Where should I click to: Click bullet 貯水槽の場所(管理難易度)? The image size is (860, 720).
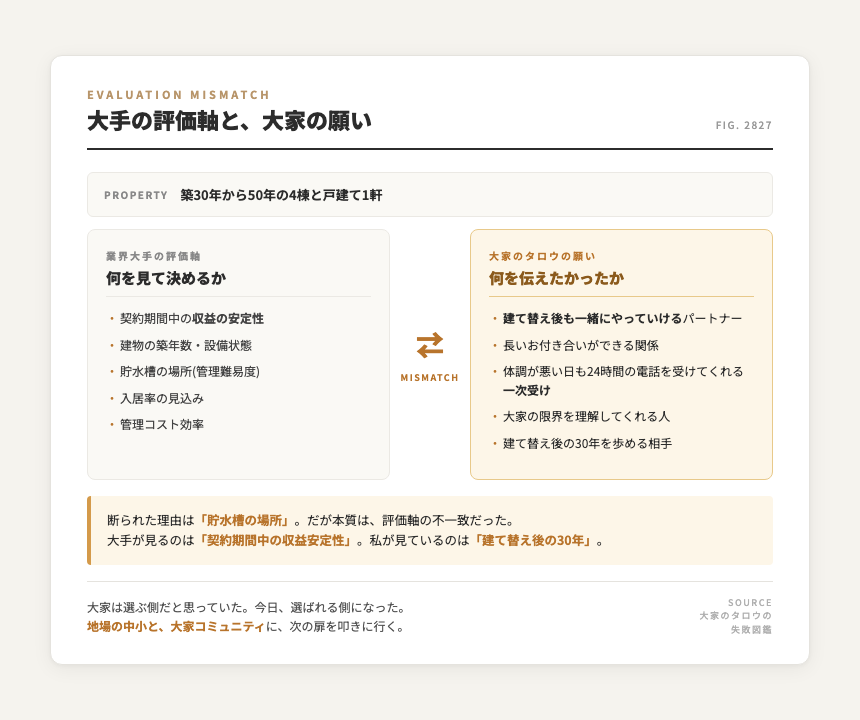[x=190, y=372]
